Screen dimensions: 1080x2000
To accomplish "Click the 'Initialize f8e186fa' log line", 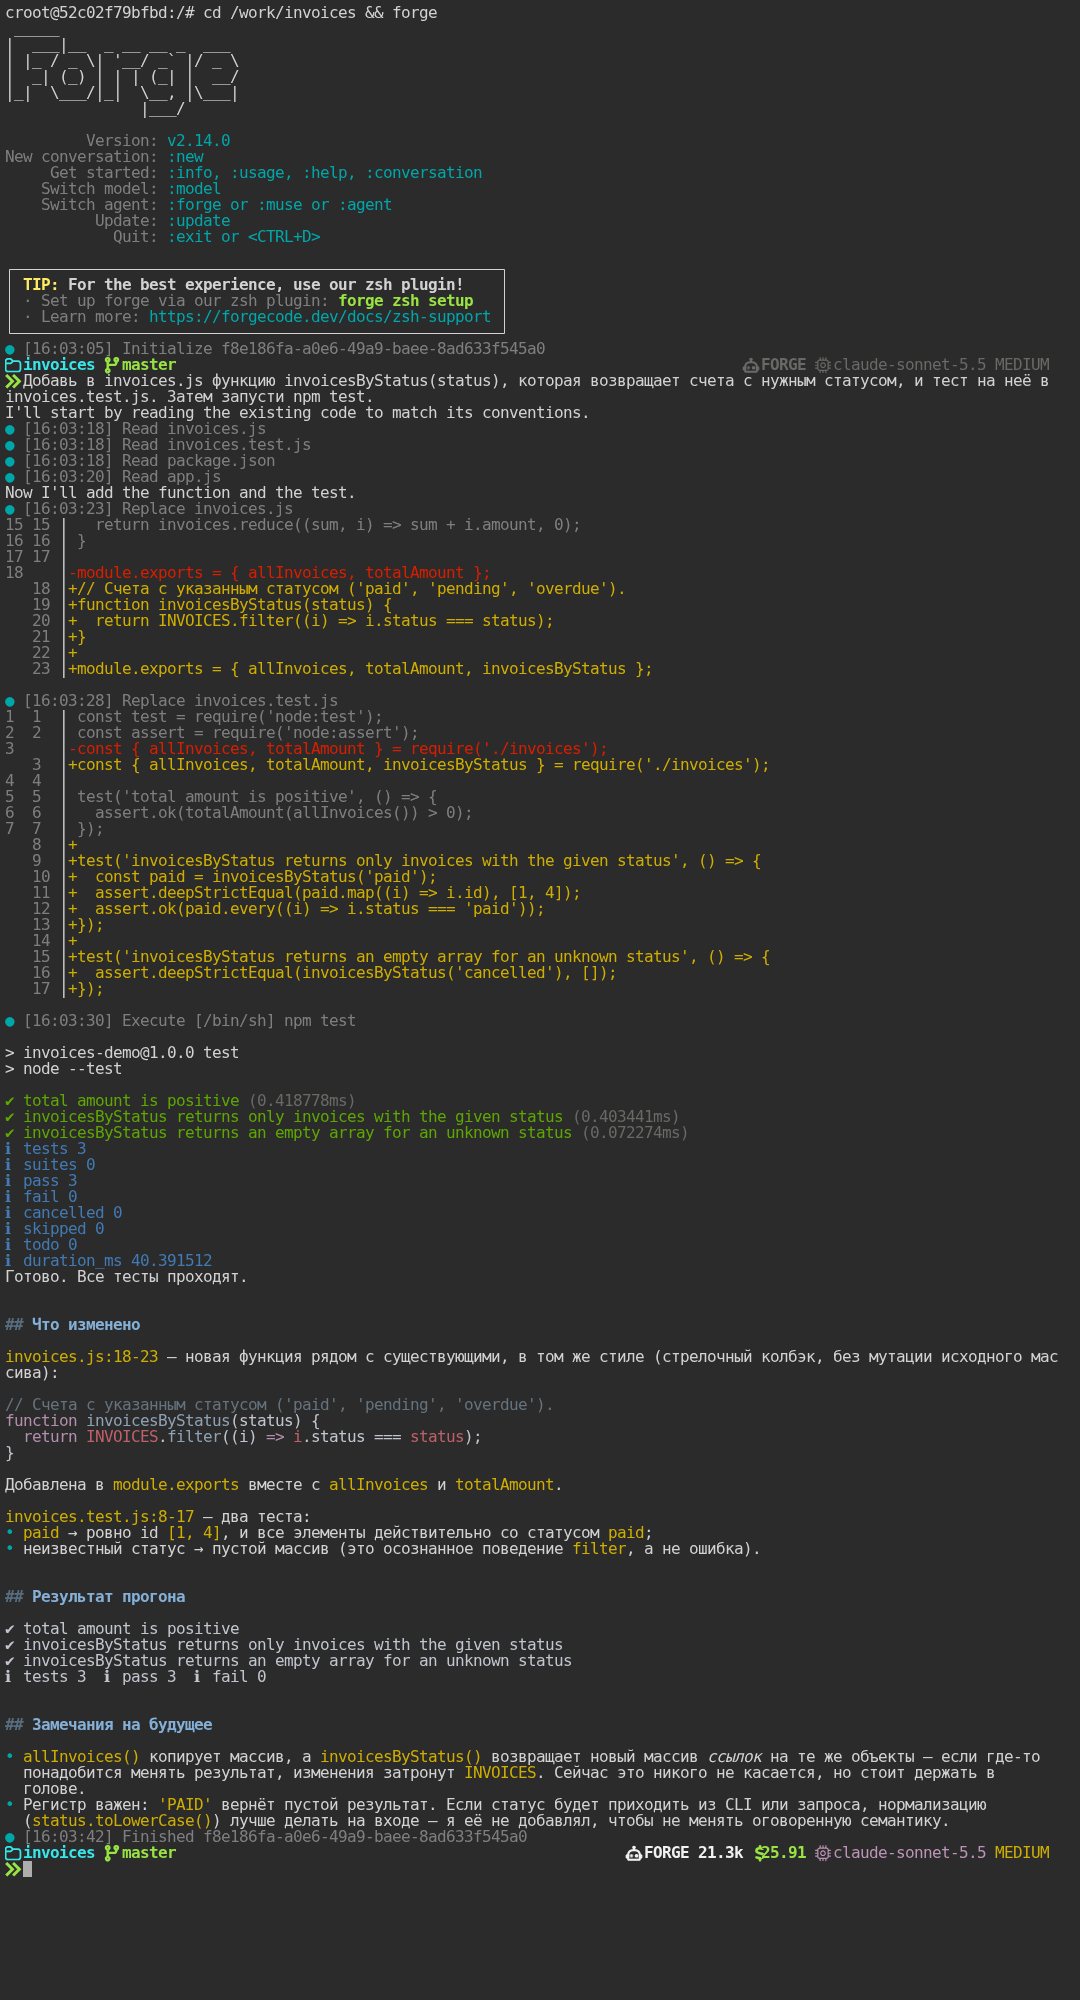I will click(275, 349).
